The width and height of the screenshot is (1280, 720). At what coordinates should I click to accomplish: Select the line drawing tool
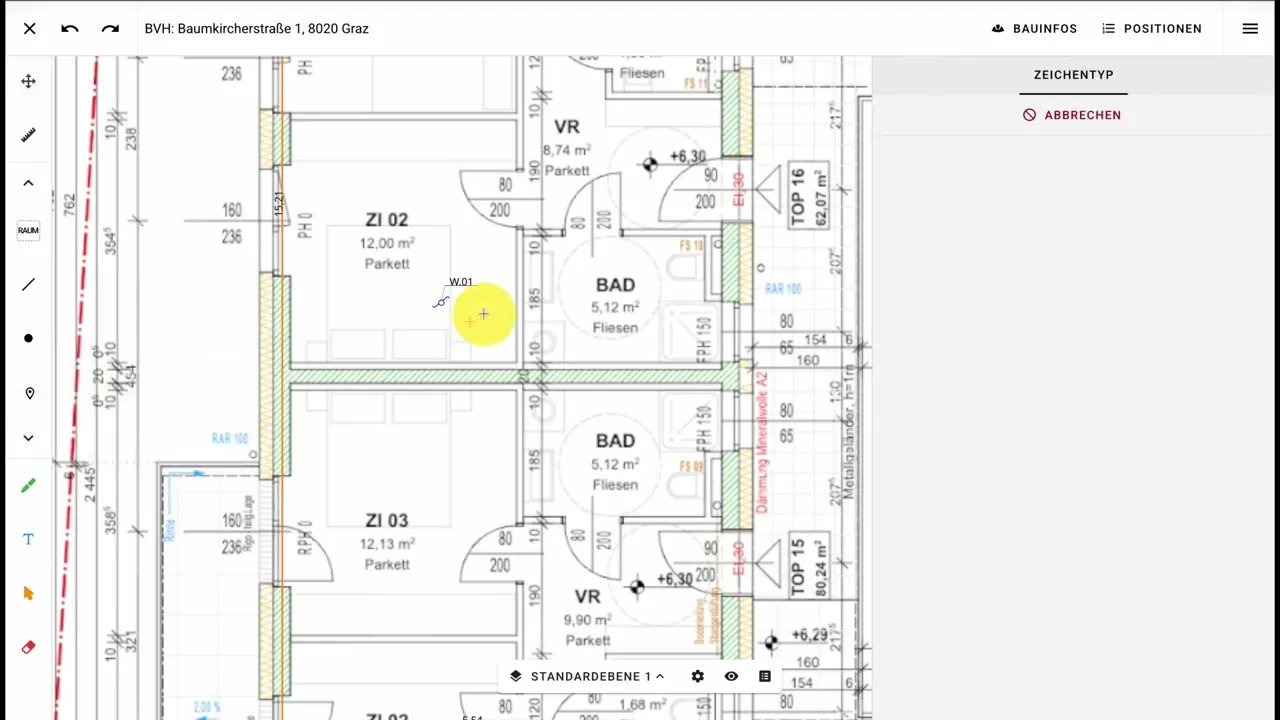click(28, 285)
